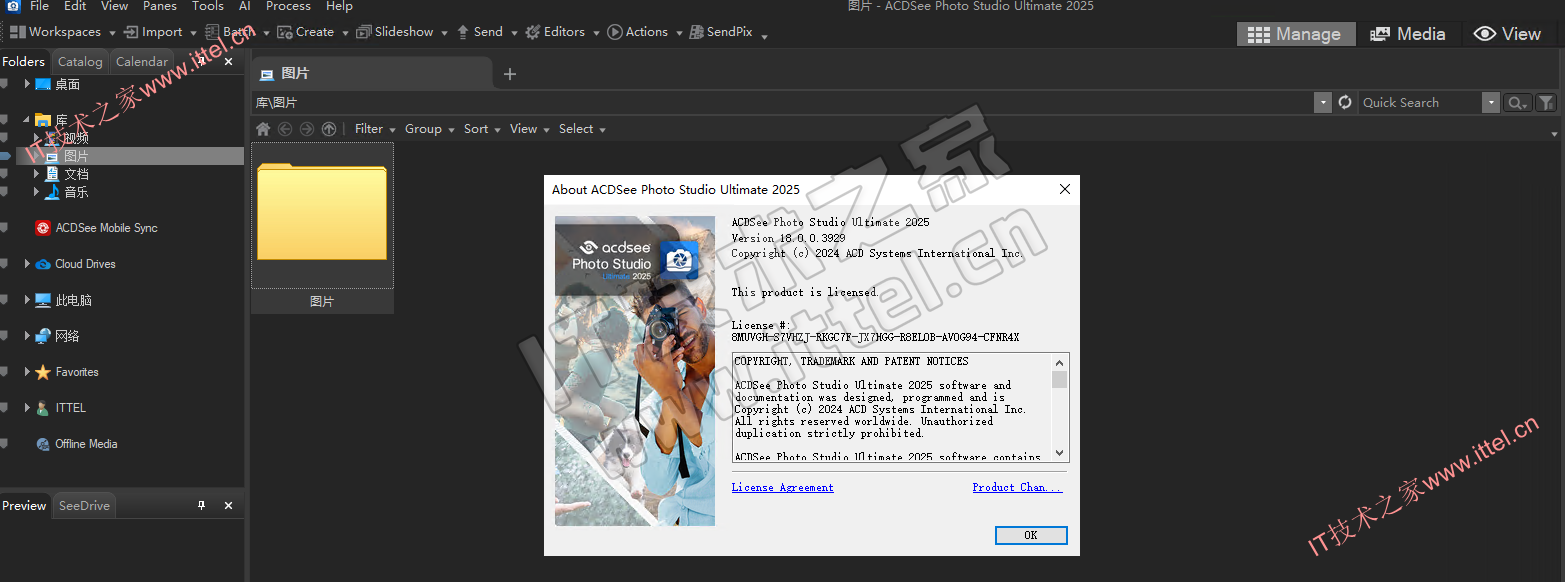Expand the Cloud Drives node
Screen dimensions: 1565x582
(27, 264)
